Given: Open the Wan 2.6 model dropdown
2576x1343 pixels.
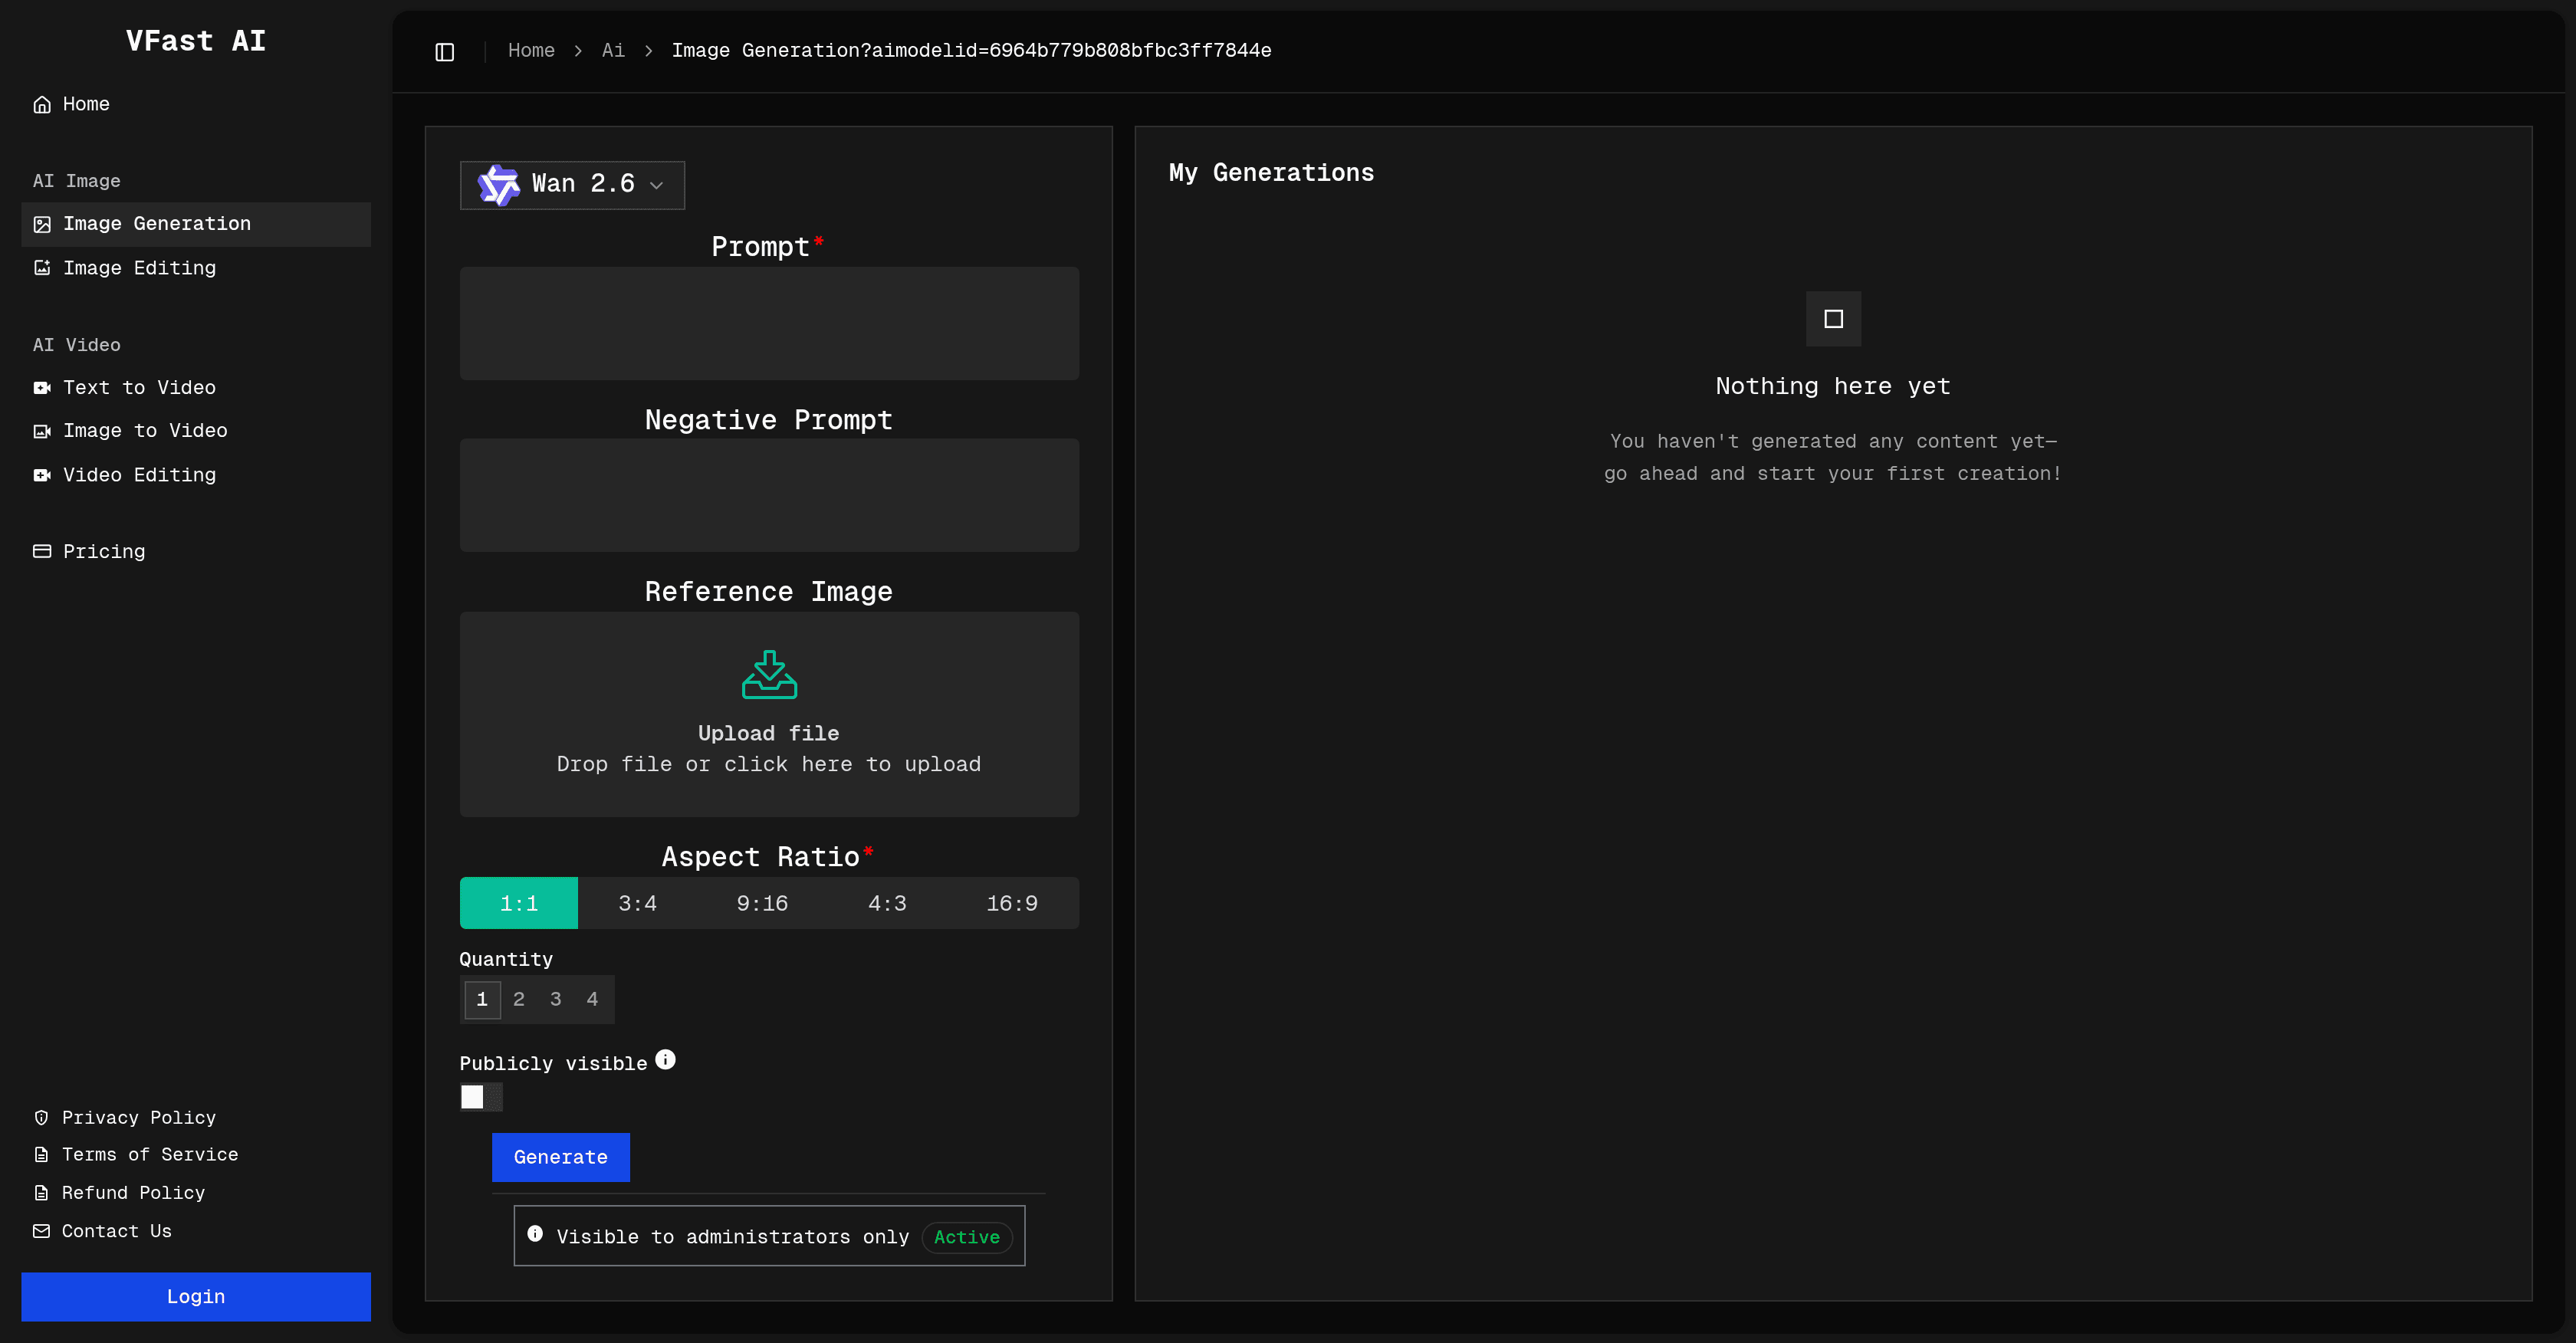Looking at the screenshot, I should pos(571,185).
